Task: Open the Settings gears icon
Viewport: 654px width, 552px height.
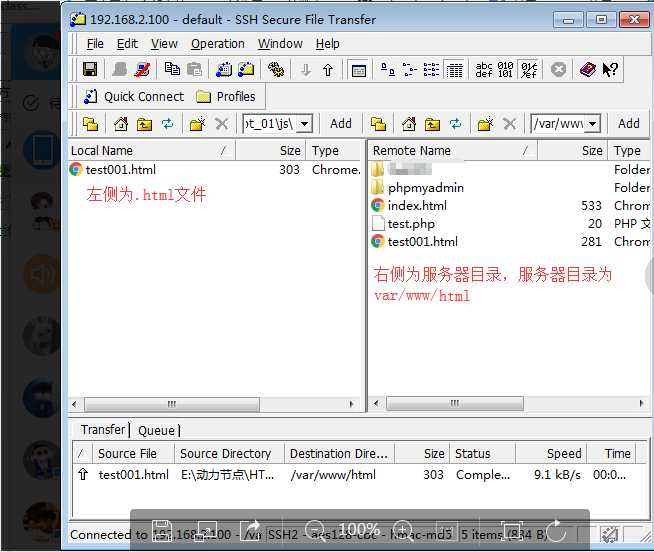Action: (x=276, y=69)
